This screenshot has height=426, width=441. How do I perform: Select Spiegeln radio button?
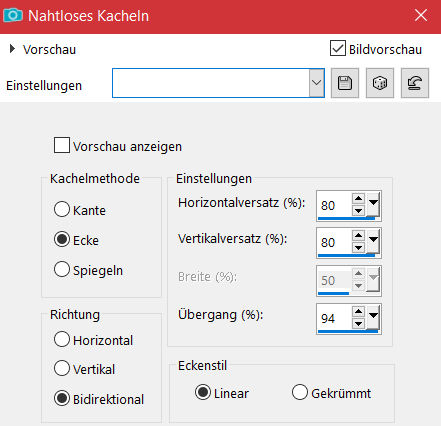point(62,269)
